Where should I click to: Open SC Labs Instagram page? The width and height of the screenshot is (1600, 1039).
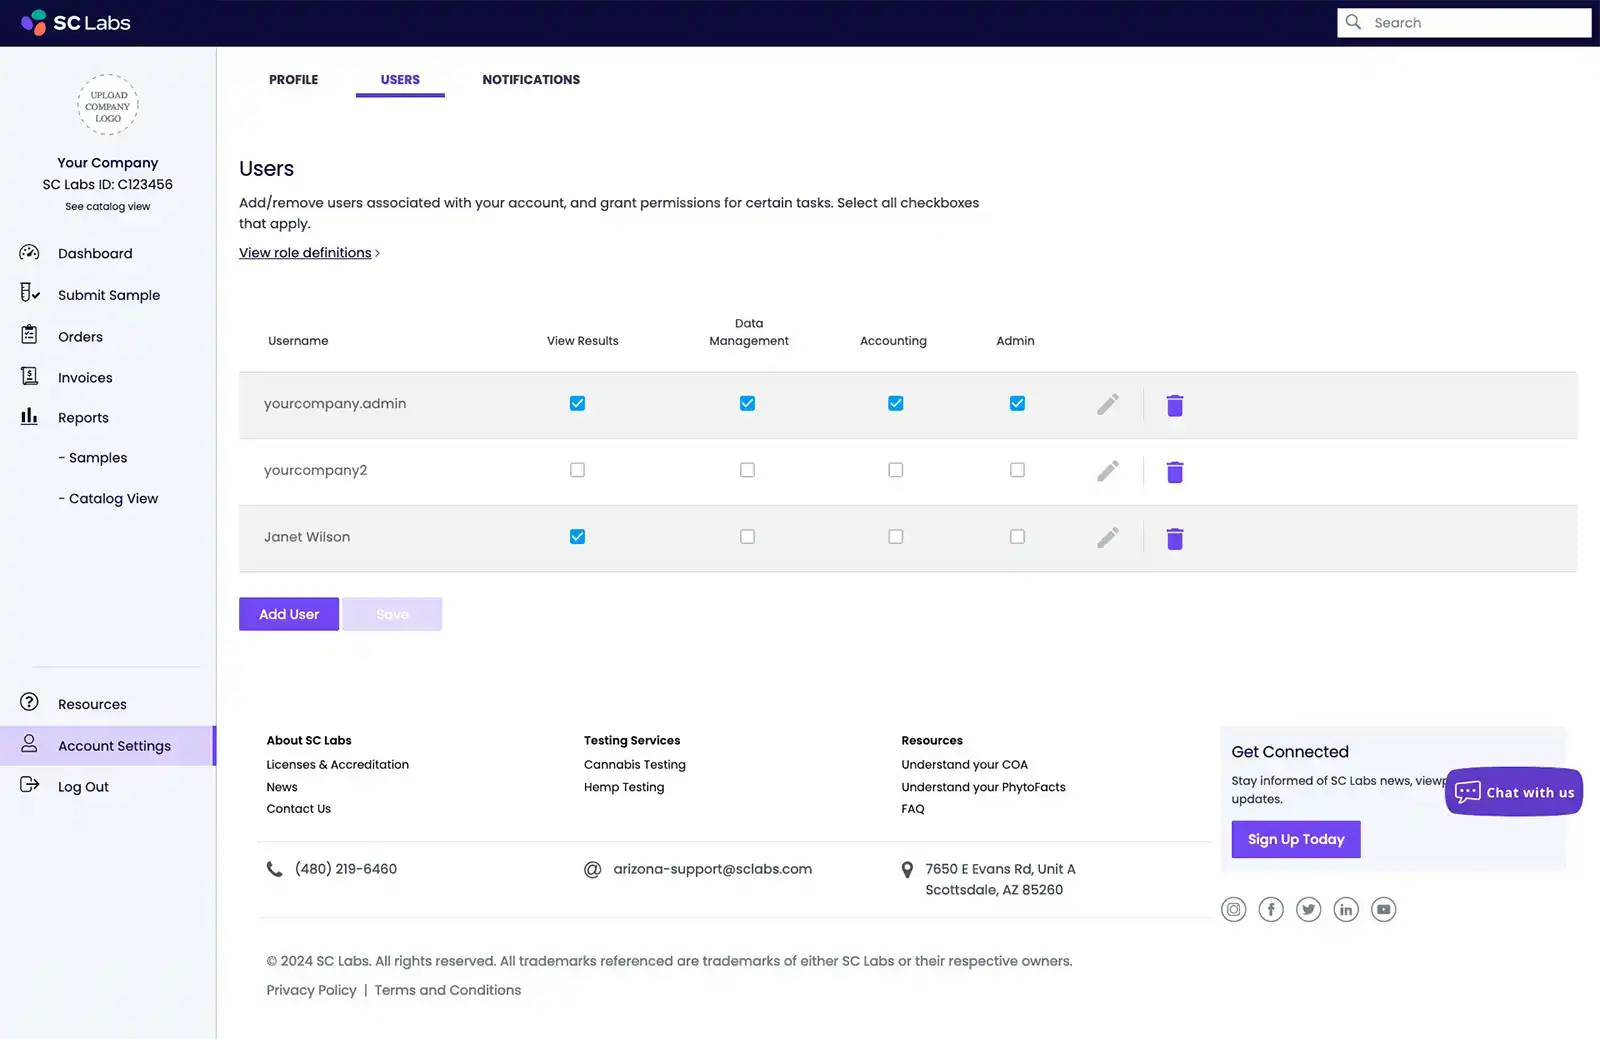coord(1233,909)
